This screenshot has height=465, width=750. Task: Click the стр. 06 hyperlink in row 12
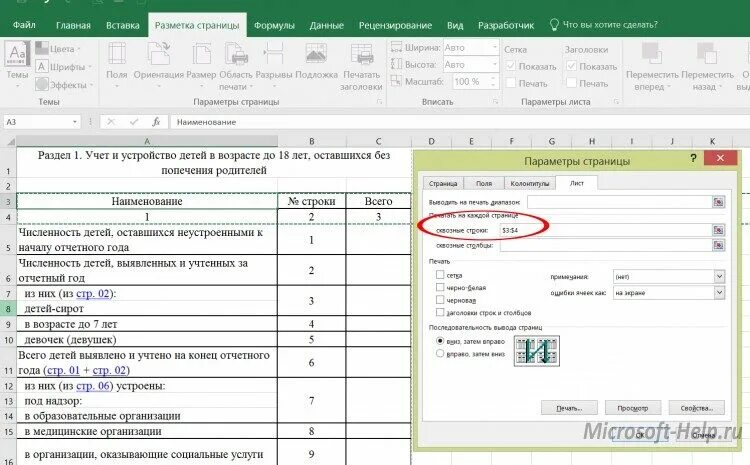point(93,386)
